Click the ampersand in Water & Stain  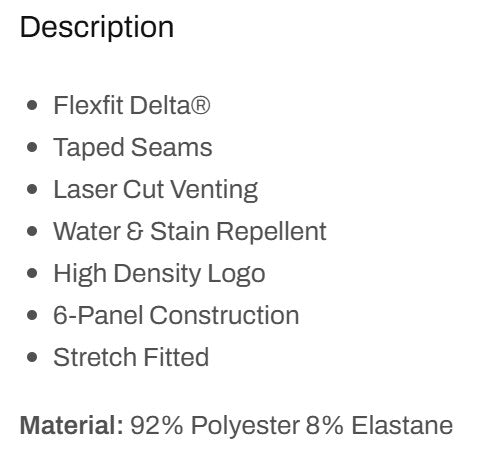(135, 231)
